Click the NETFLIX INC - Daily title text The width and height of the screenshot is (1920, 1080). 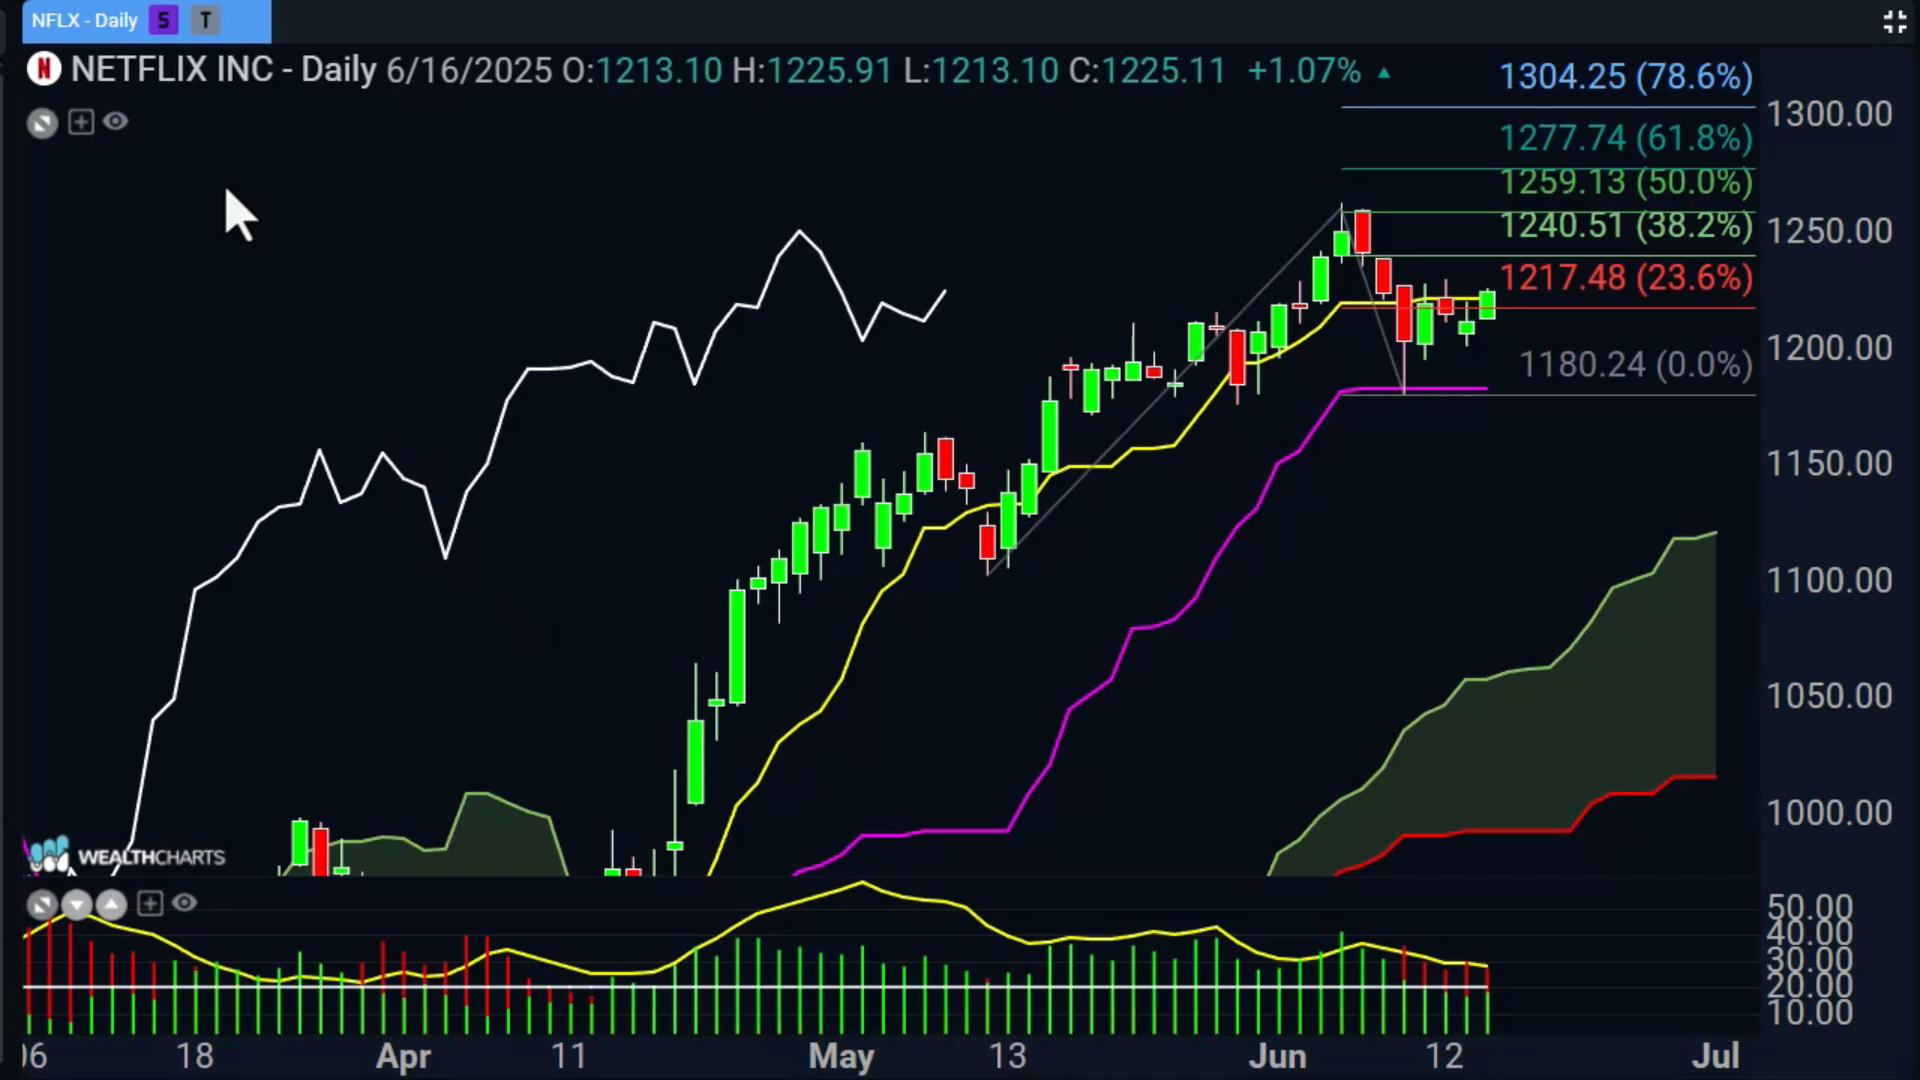(224, 70)
